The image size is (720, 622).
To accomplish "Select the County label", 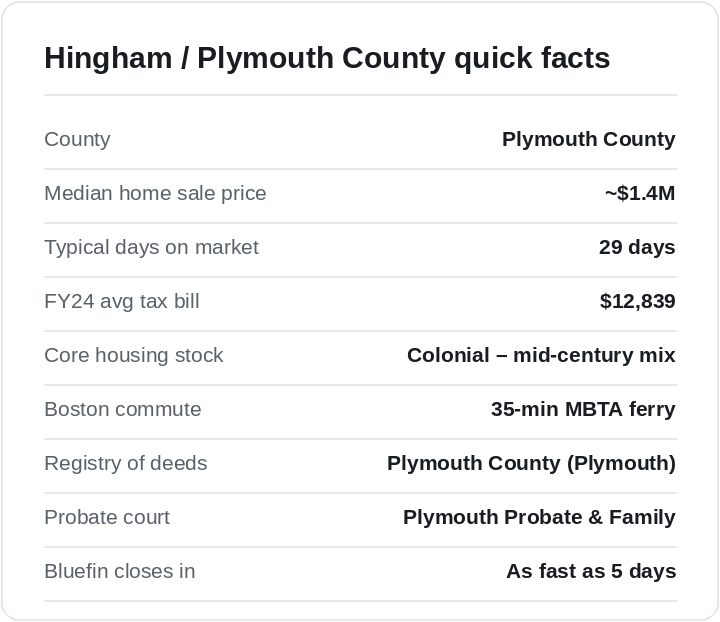I will point(77,139).
